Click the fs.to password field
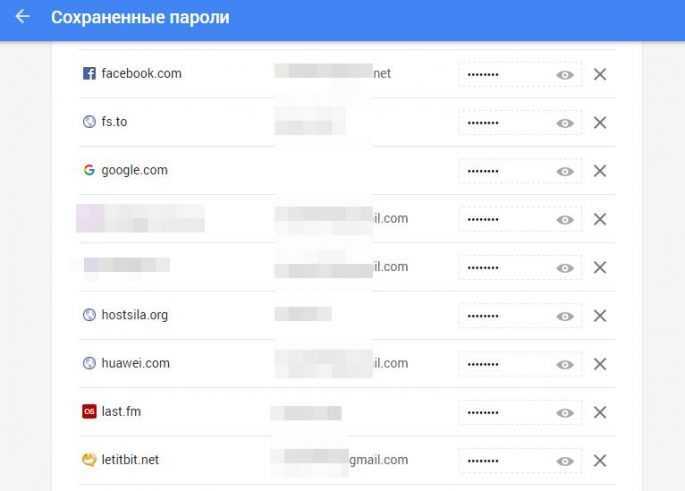685x491 pixels. pos(503,123)
